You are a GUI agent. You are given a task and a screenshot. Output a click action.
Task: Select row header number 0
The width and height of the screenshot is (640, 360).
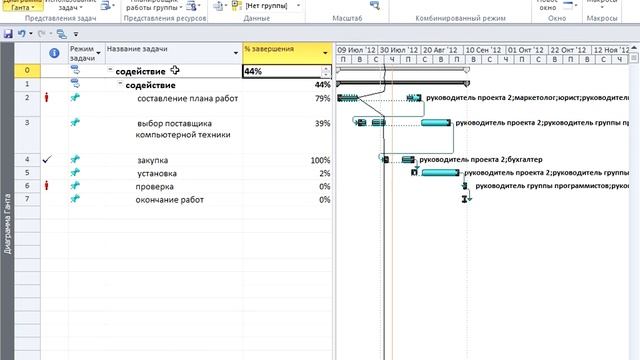(27, 70)
